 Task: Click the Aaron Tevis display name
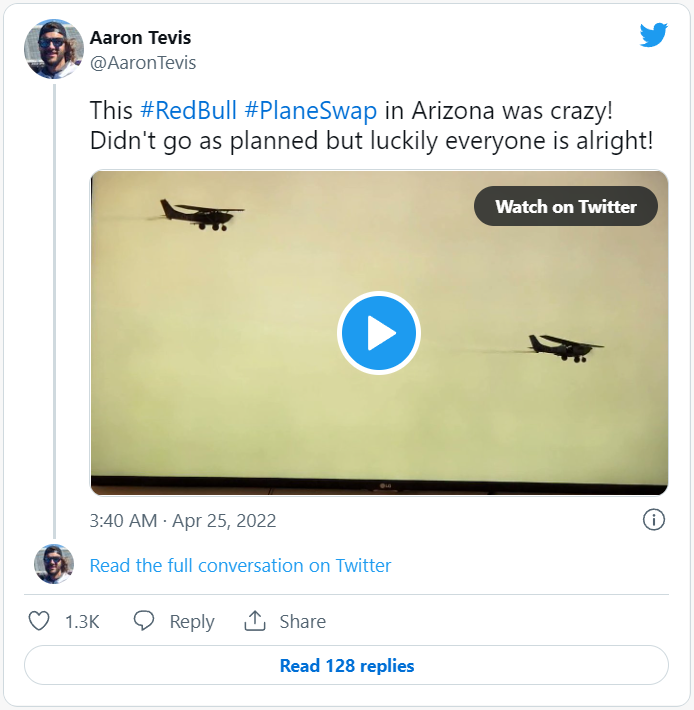[x=140, y=38]
